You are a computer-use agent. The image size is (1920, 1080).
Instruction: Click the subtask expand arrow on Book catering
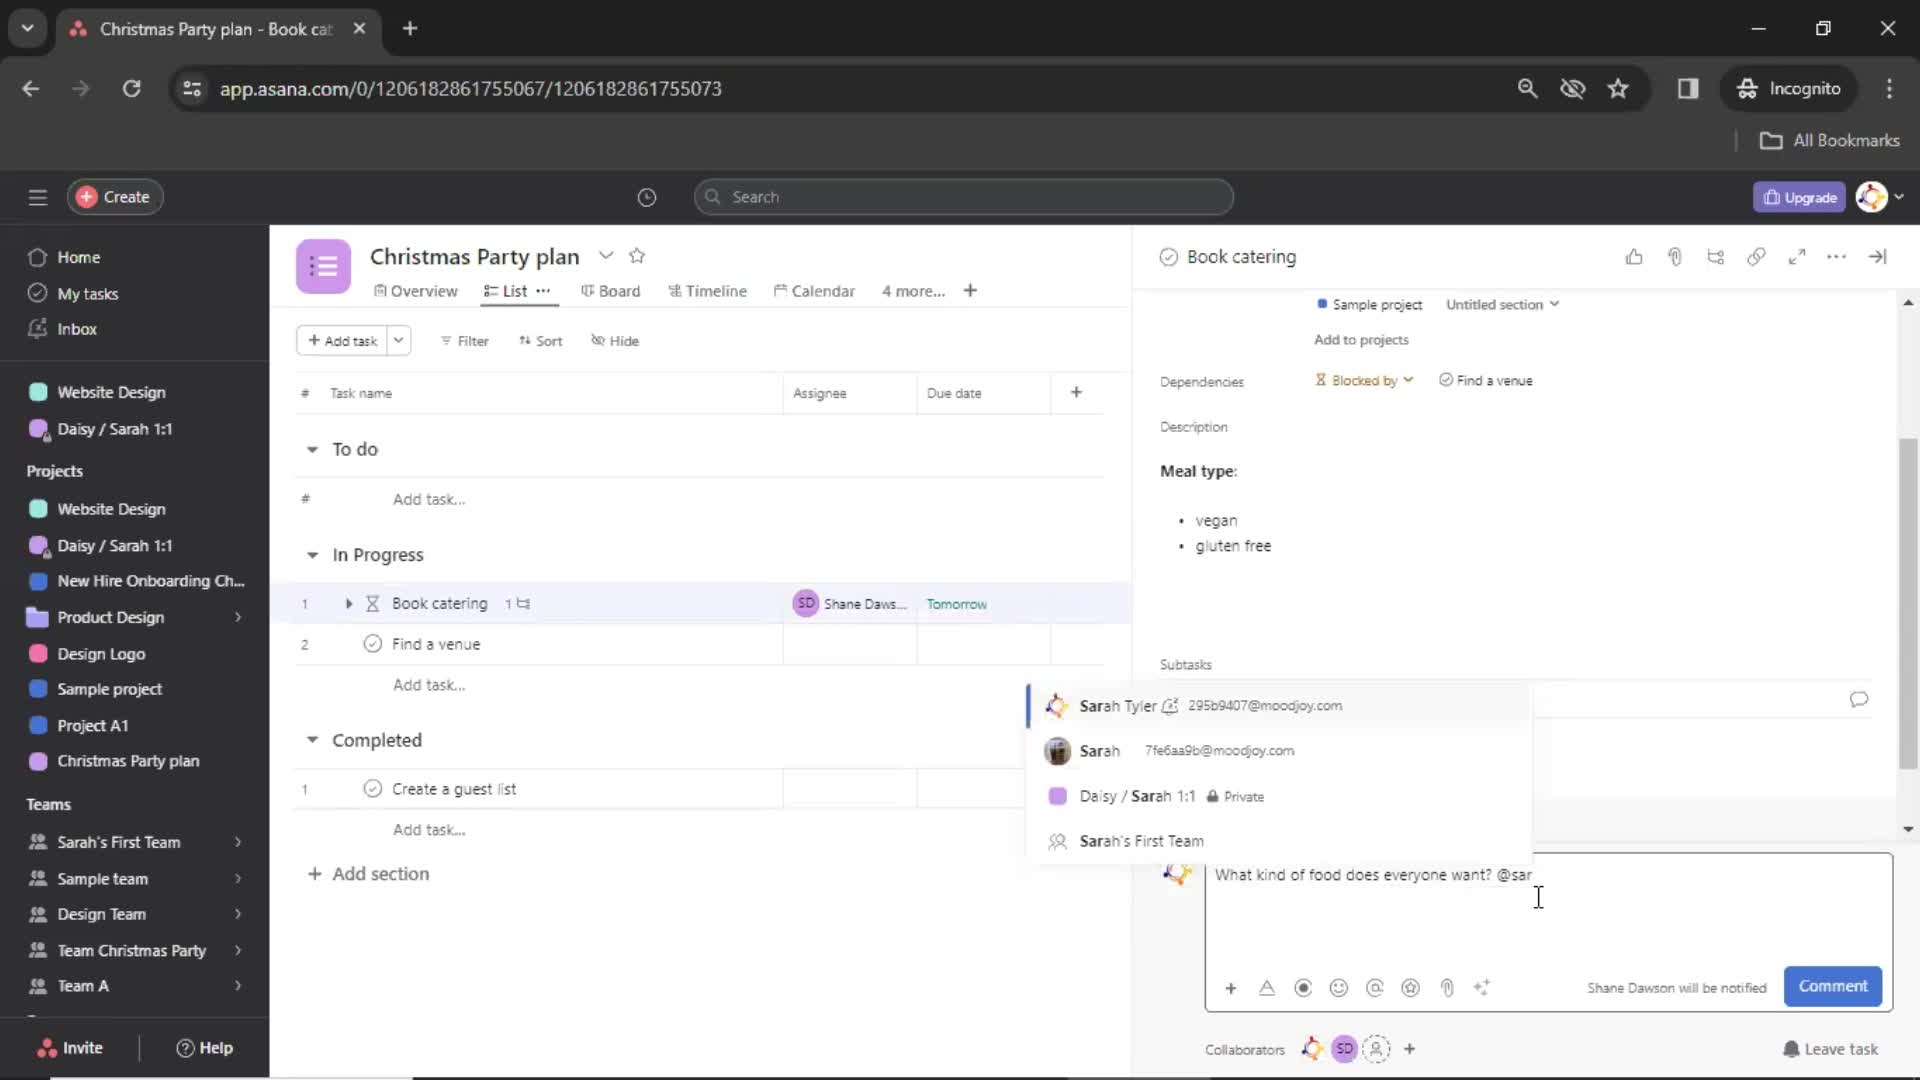tap(345, 603)
